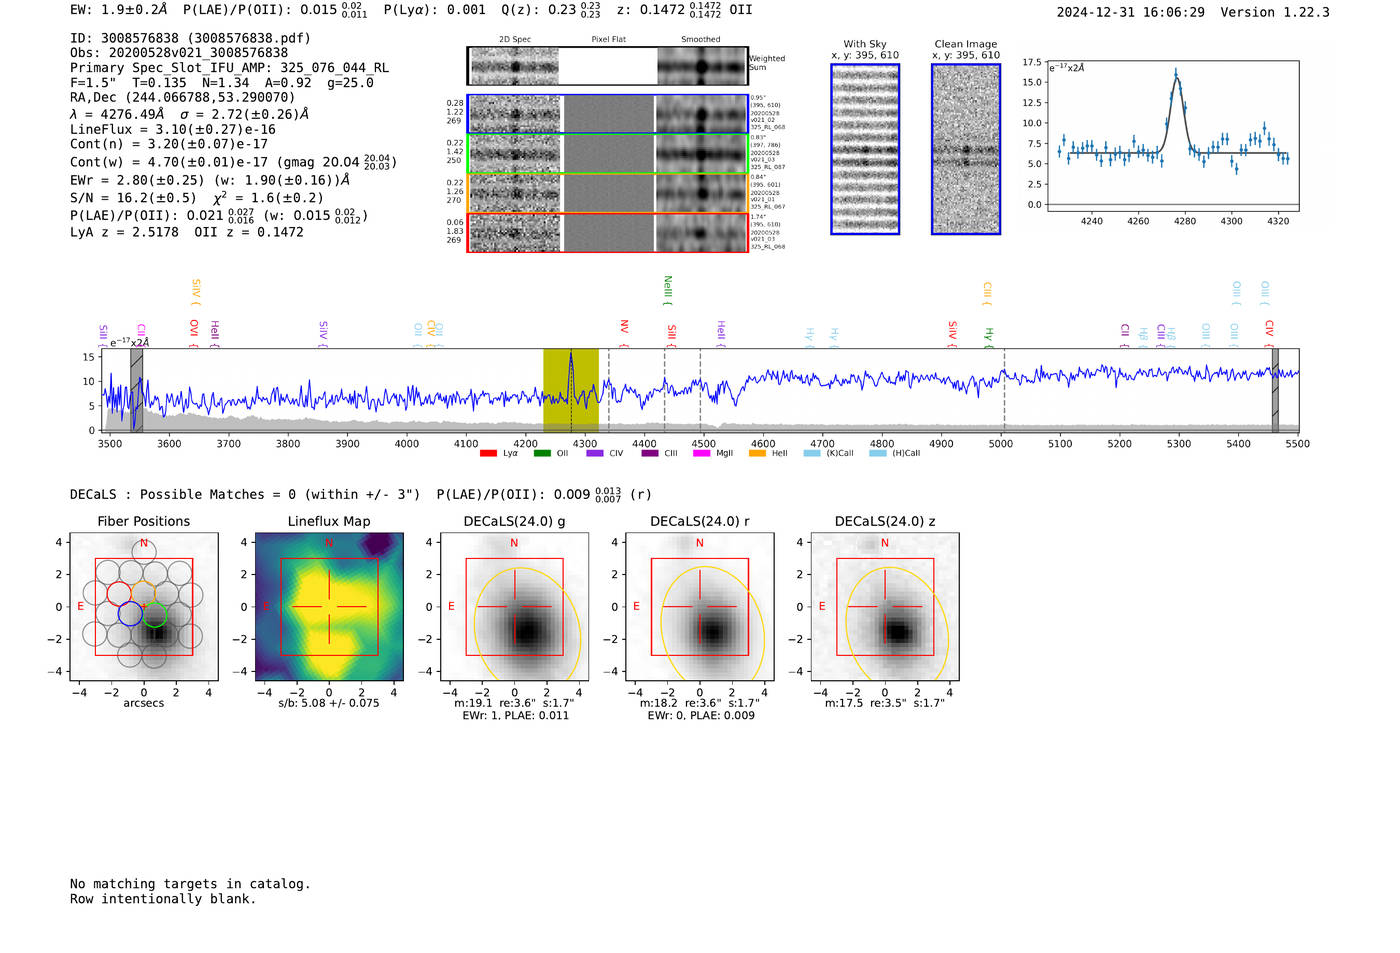1400x953 pixels.
Task: Click the yellow highlighted region in the spectrum
Action: click(x=571, y=390)
